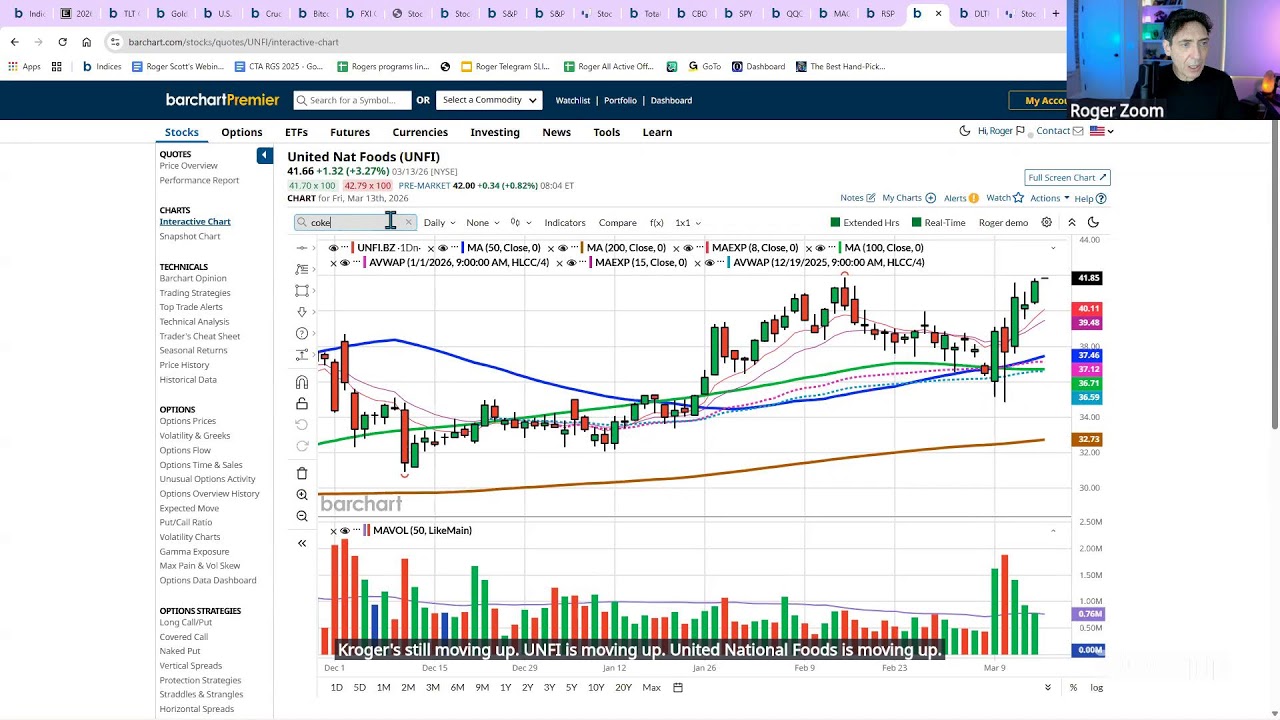
Task: Delete all drawings with trash icon
Action: point(302,473)
